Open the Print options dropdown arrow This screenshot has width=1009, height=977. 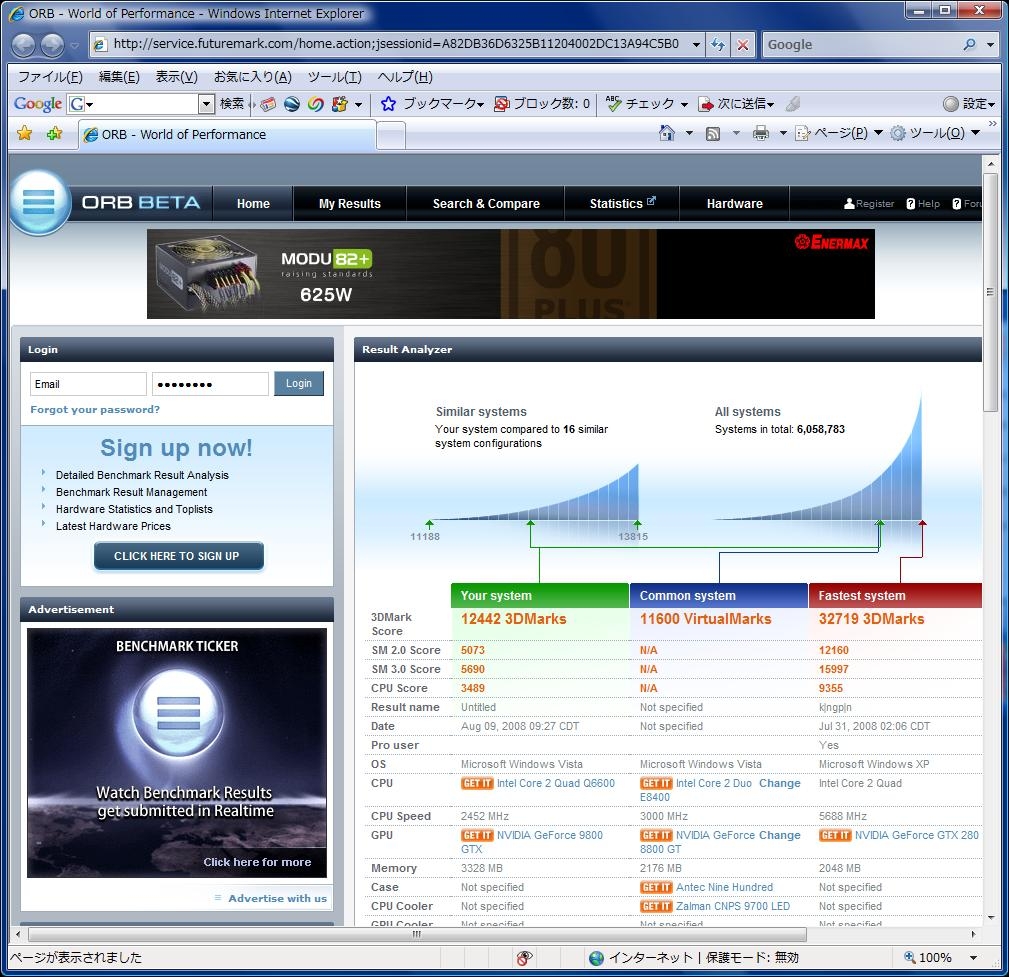point(783,133)
